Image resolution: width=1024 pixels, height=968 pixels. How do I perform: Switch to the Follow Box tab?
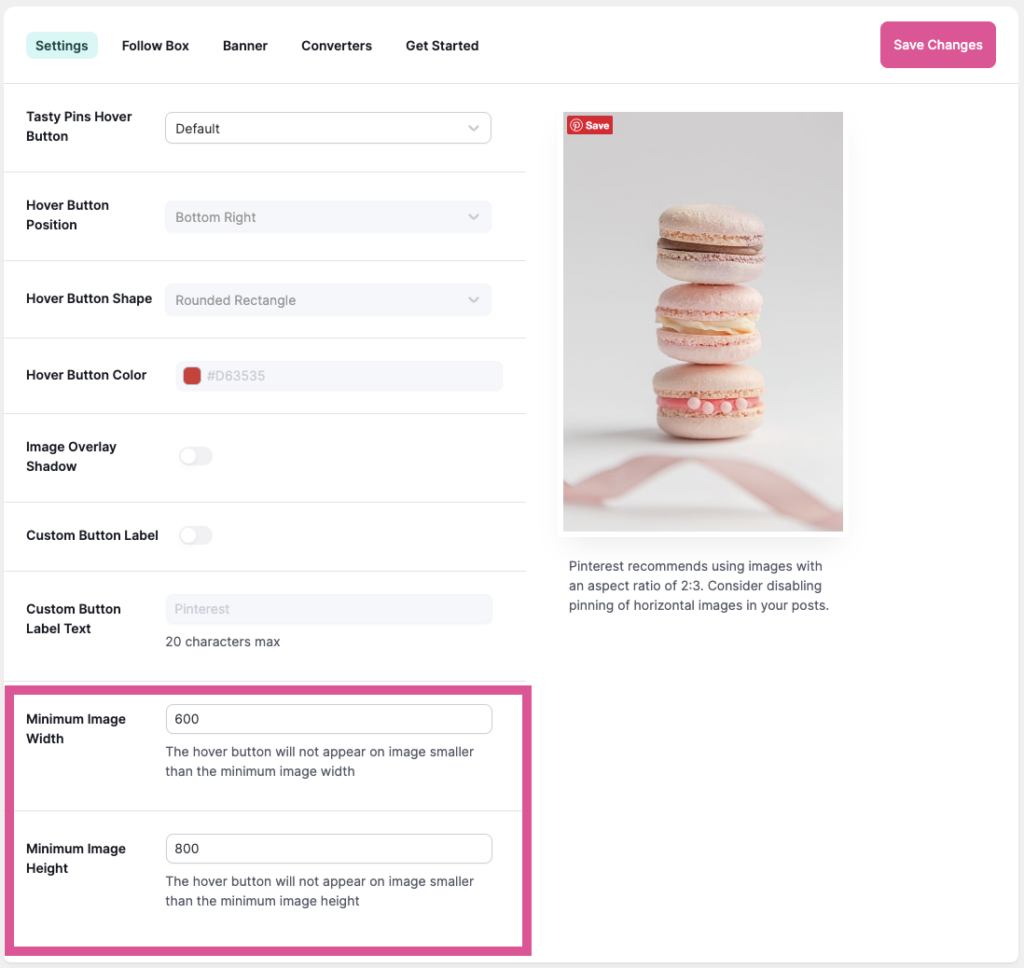(155, 45)
